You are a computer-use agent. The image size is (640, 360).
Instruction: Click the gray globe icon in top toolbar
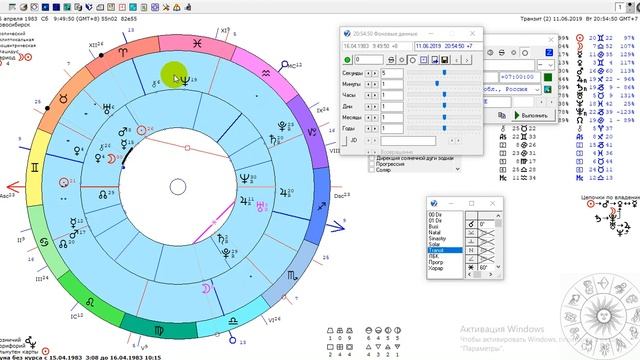click(23, 7)
